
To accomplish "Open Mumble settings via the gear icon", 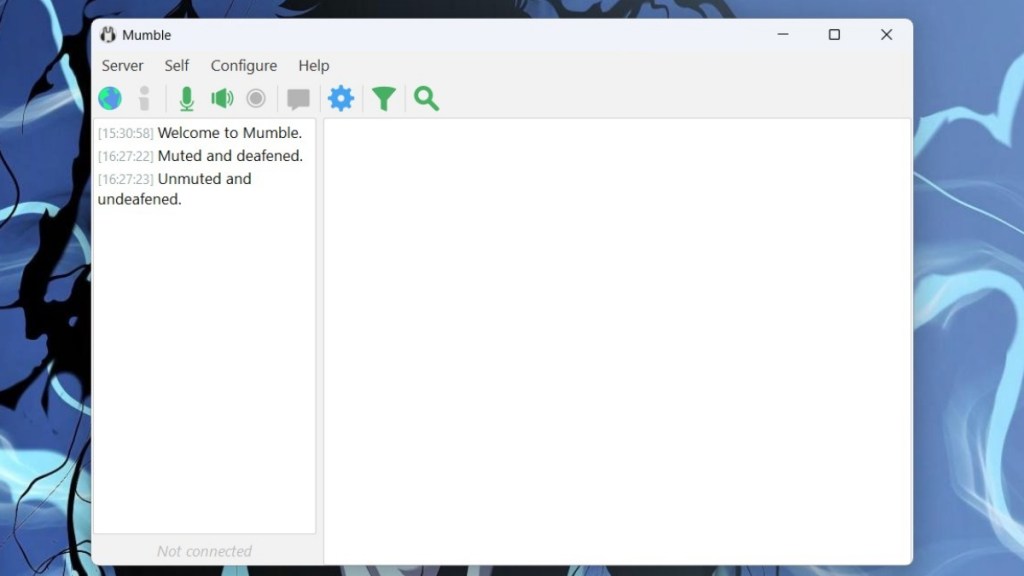I will [x=341, y=98].
